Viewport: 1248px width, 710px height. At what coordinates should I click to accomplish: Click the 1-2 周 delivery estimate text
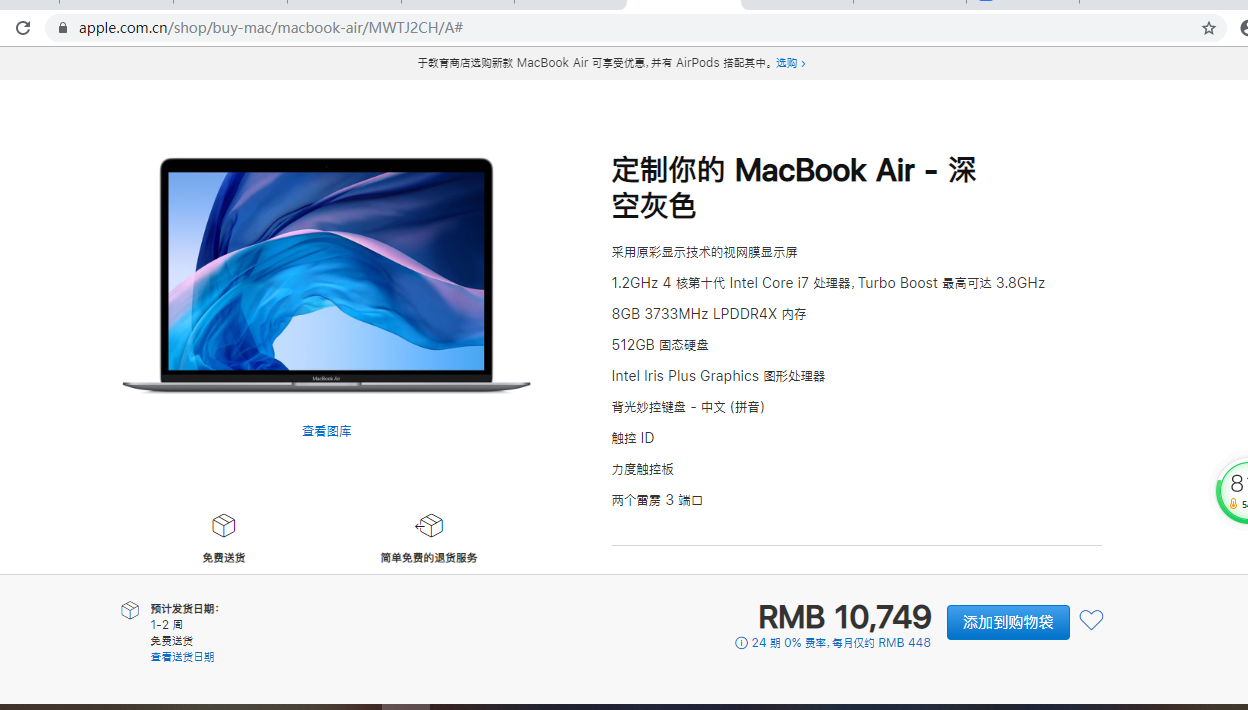point(167,625)
